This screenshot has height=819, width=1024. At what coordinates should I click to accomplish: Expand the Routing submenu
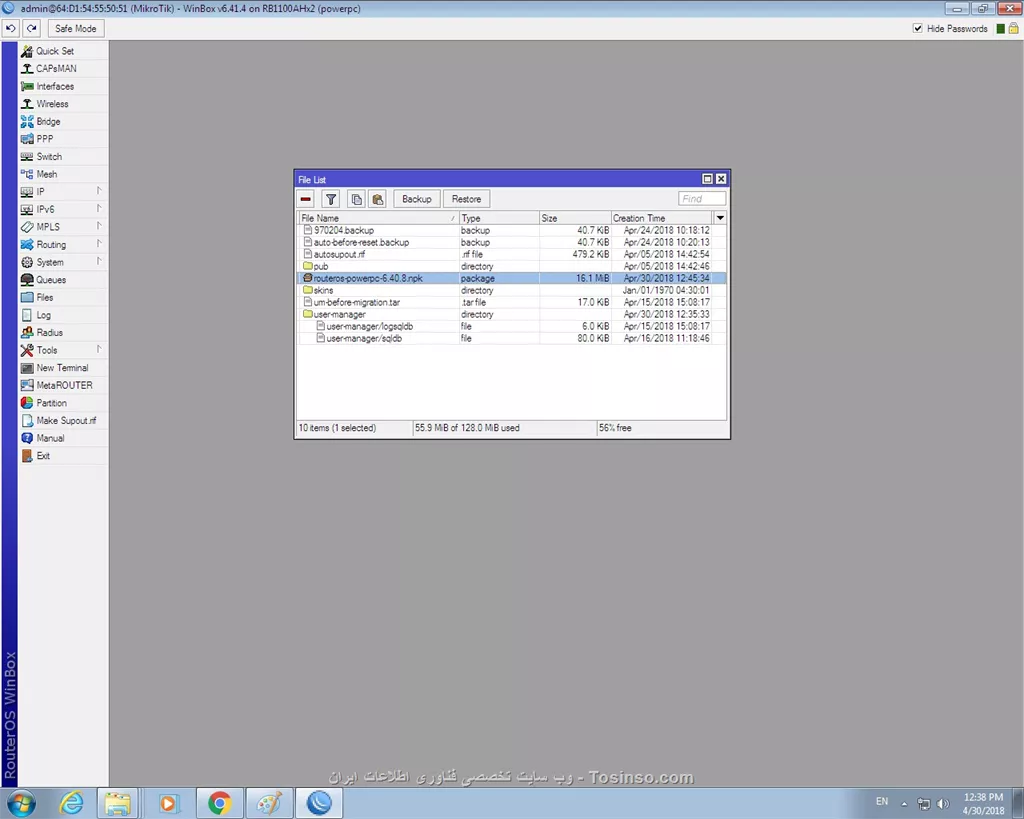click(63, 245)
